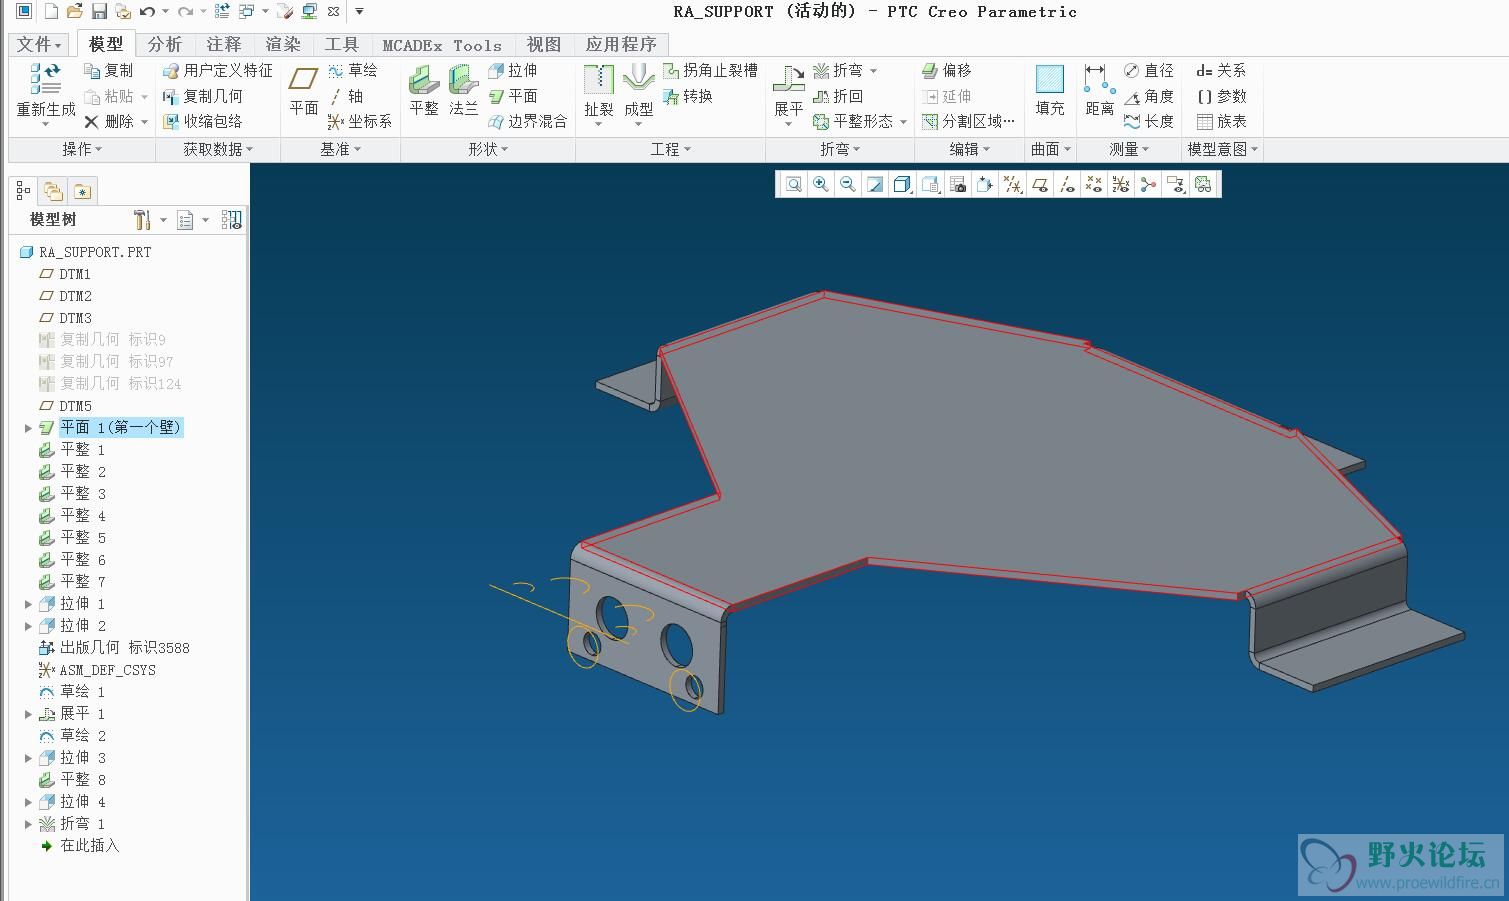The height and width of the screenshot is (901, 1509).
Task: Switch to the 应用程序 ribbon tab
Action: [x=621, y=44]
